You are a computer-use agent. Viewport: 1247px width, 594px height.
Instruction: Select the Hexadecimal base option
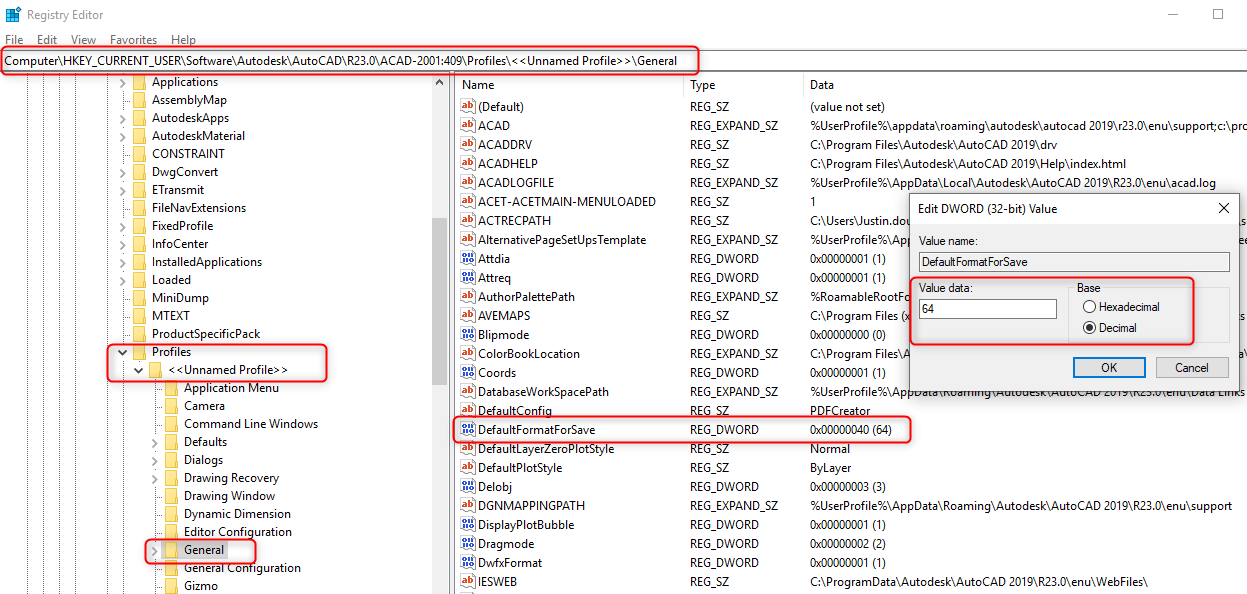coord(1089,307)
